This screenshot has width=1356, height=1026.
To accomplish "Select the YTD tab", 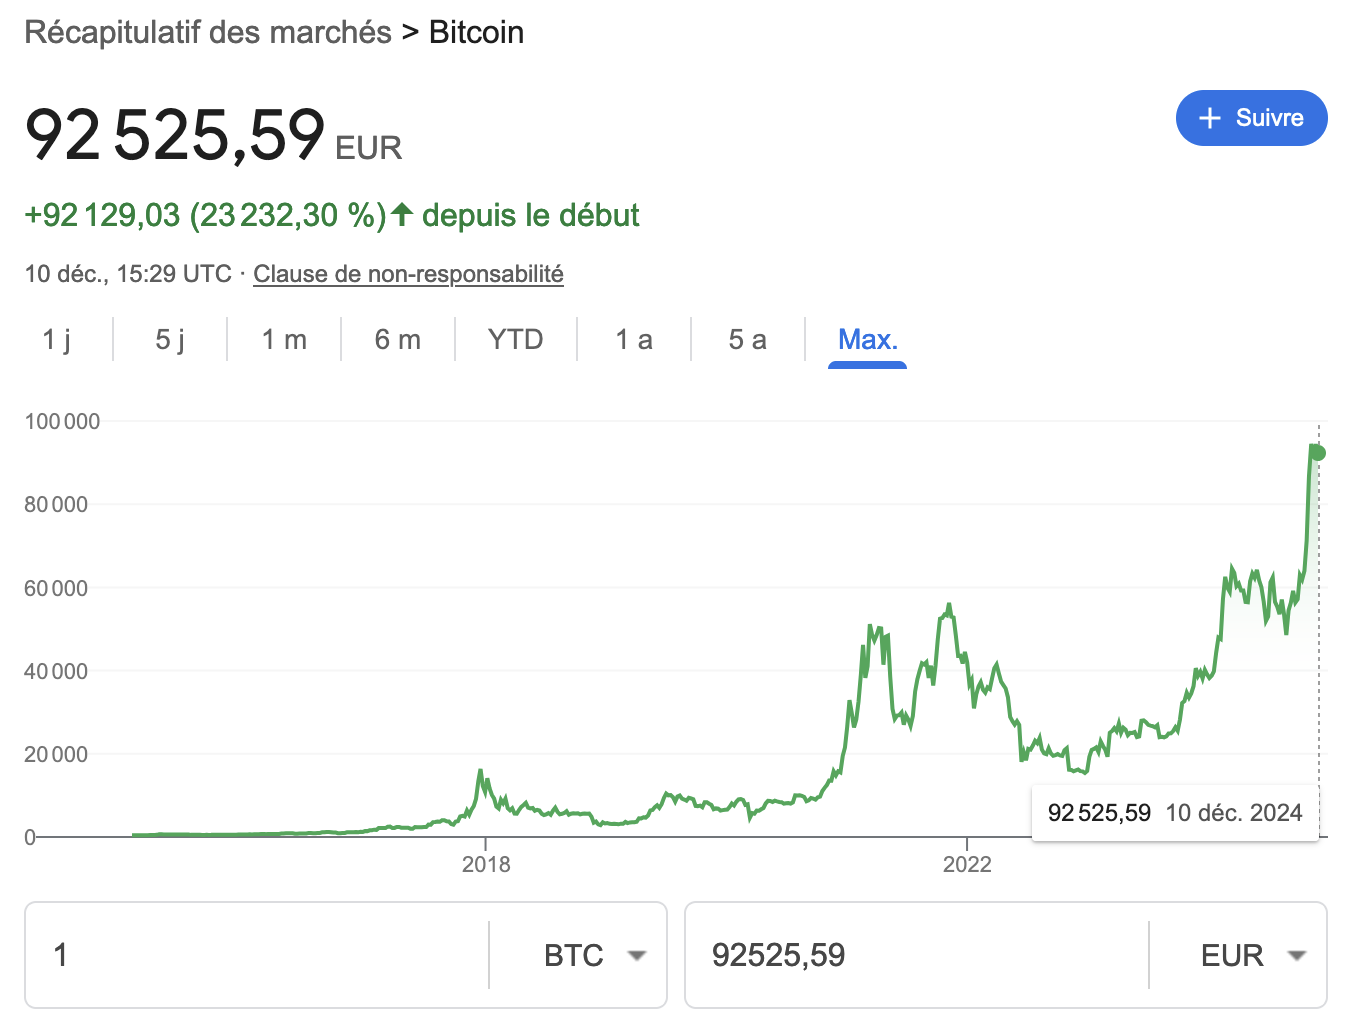I will [515, 340].
